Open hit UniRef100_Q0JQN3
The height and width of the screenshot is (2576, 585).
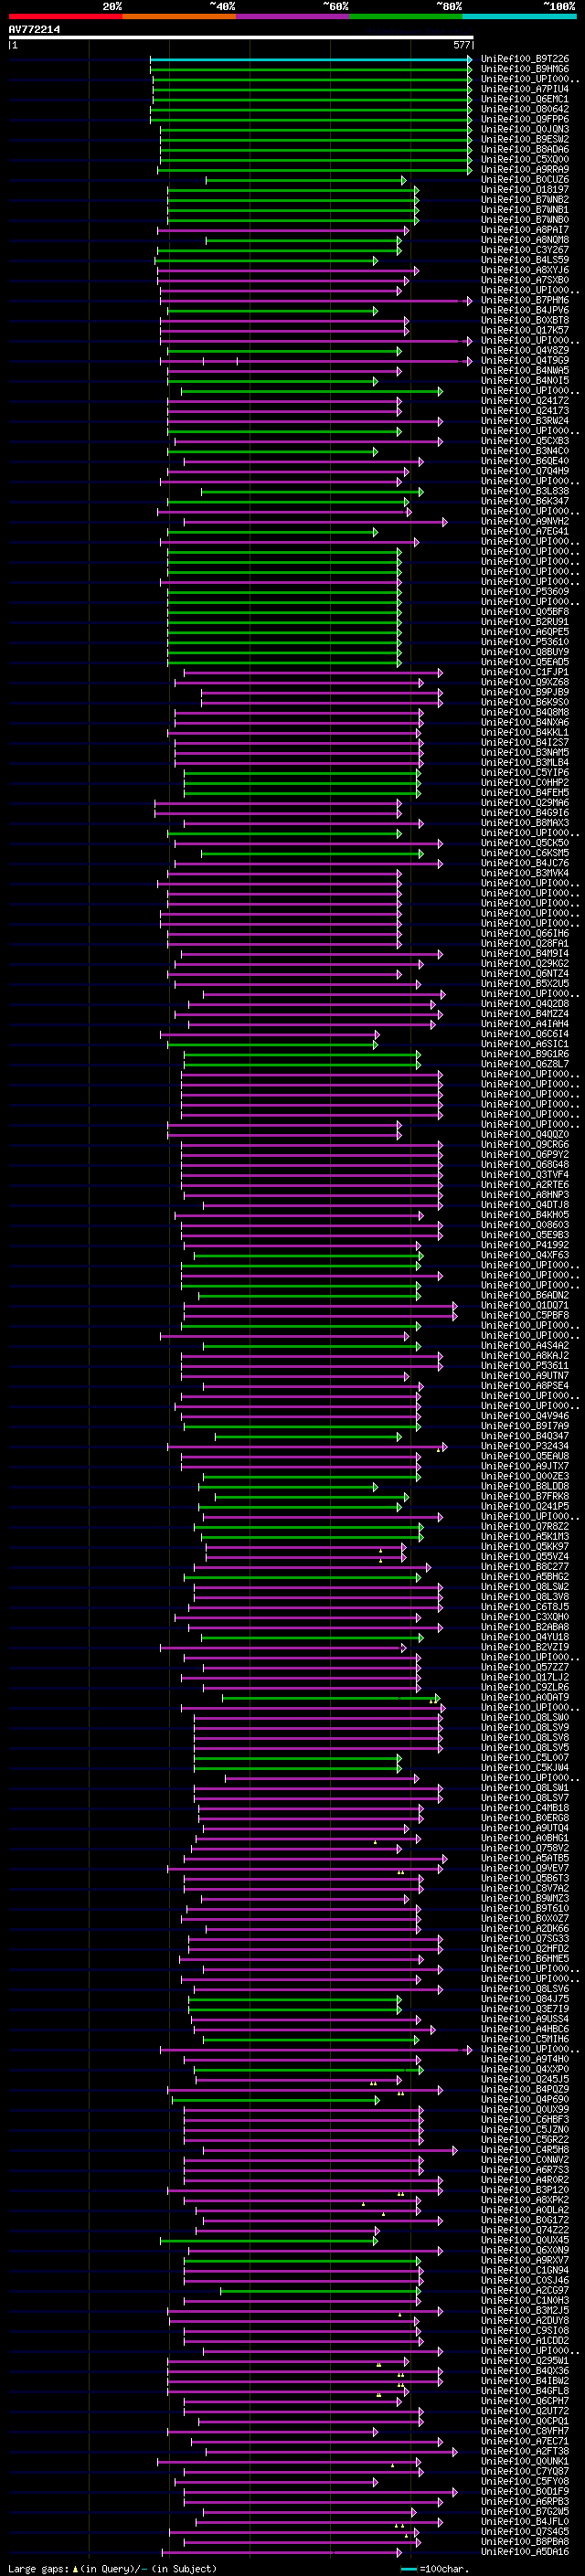(x=525, y=129)
